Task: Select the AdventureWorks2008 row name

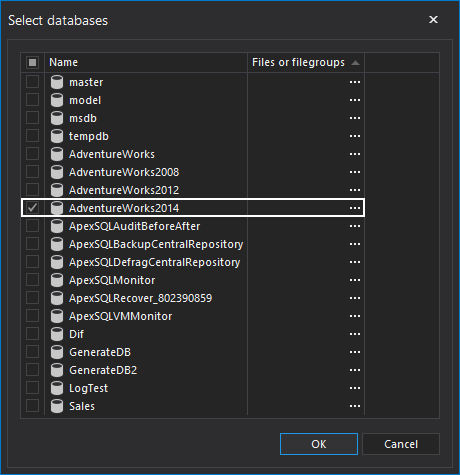Action: (x=124, y=172)
